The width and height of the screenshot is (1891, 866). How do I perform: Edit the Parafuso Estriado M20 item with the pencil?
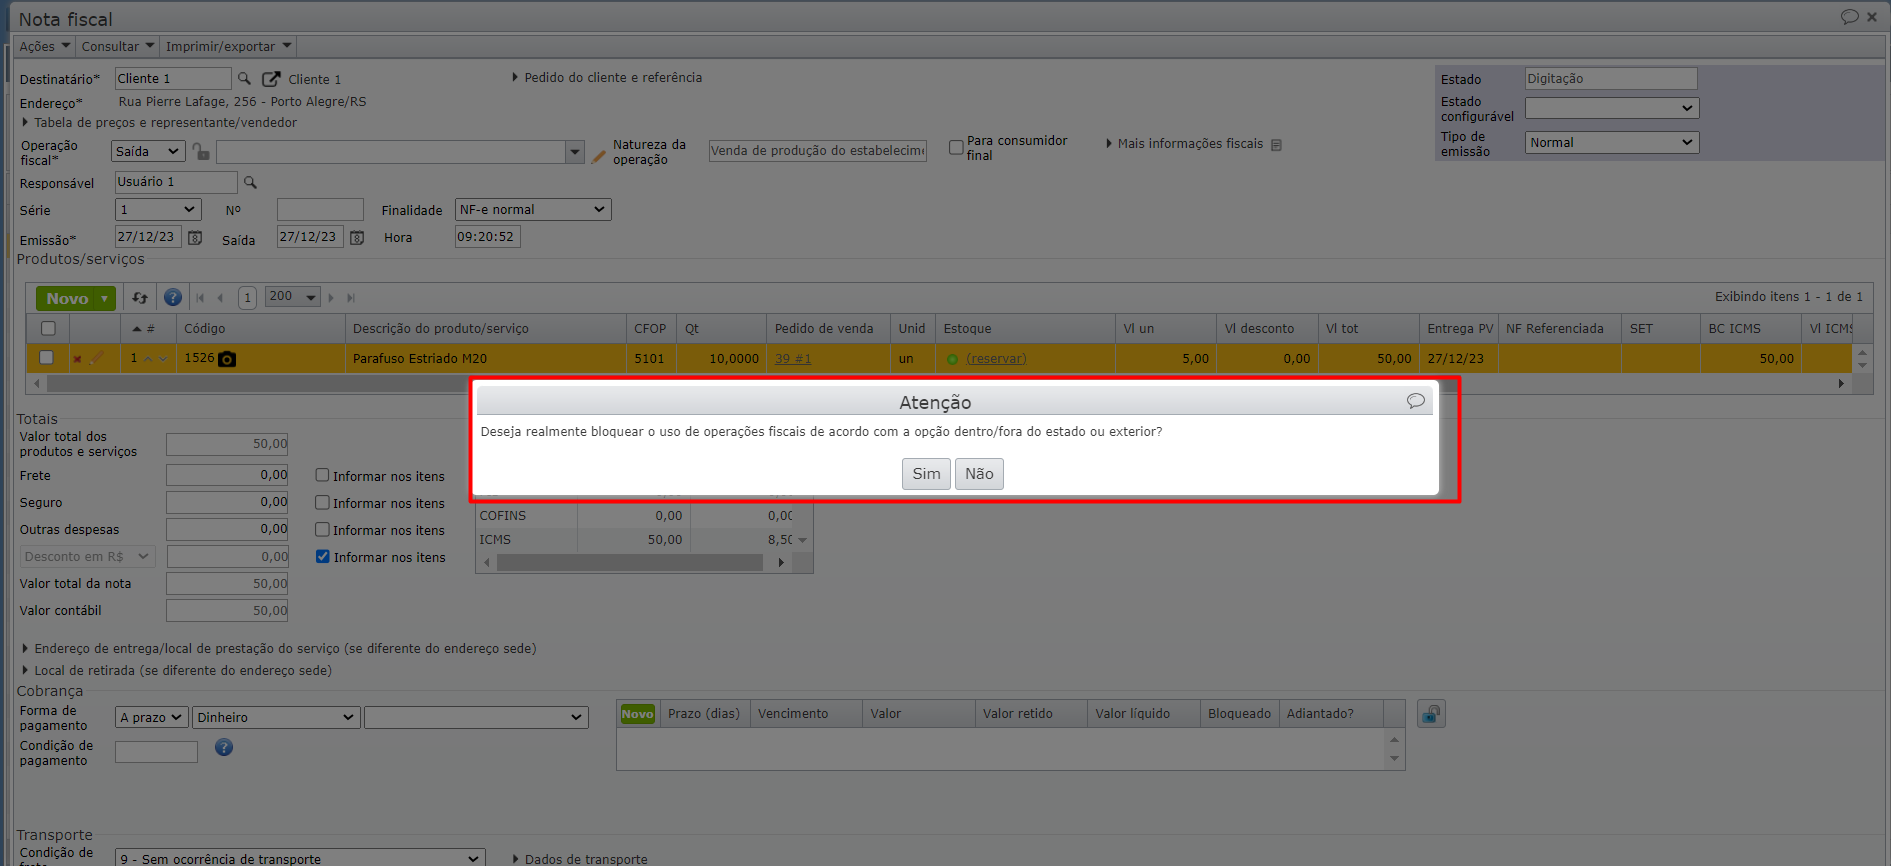click(97, 357)
